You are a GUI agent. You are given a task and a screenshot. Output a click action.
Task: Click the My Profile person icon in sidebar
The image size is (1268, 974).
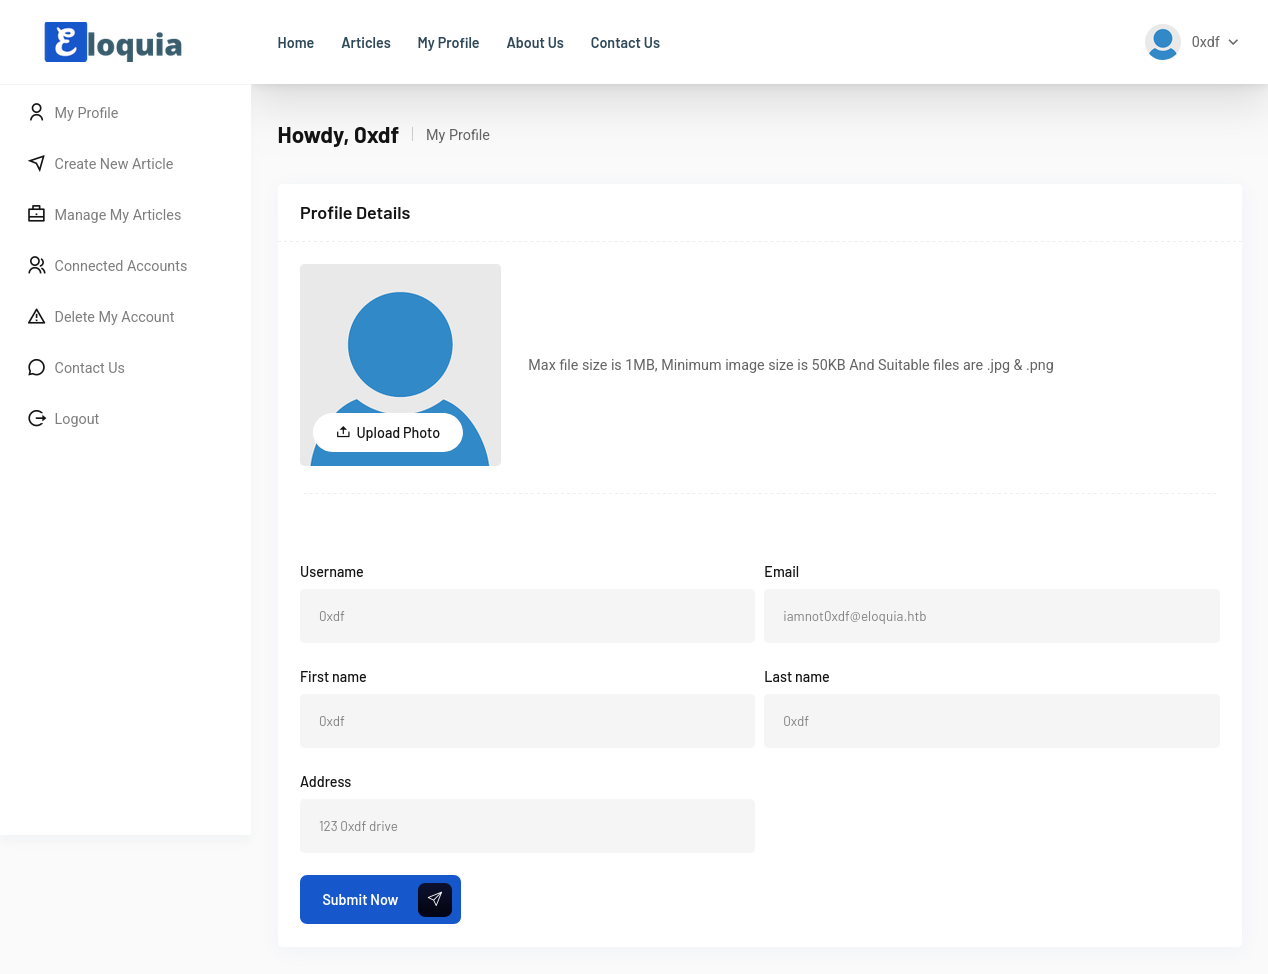(37, 112)
